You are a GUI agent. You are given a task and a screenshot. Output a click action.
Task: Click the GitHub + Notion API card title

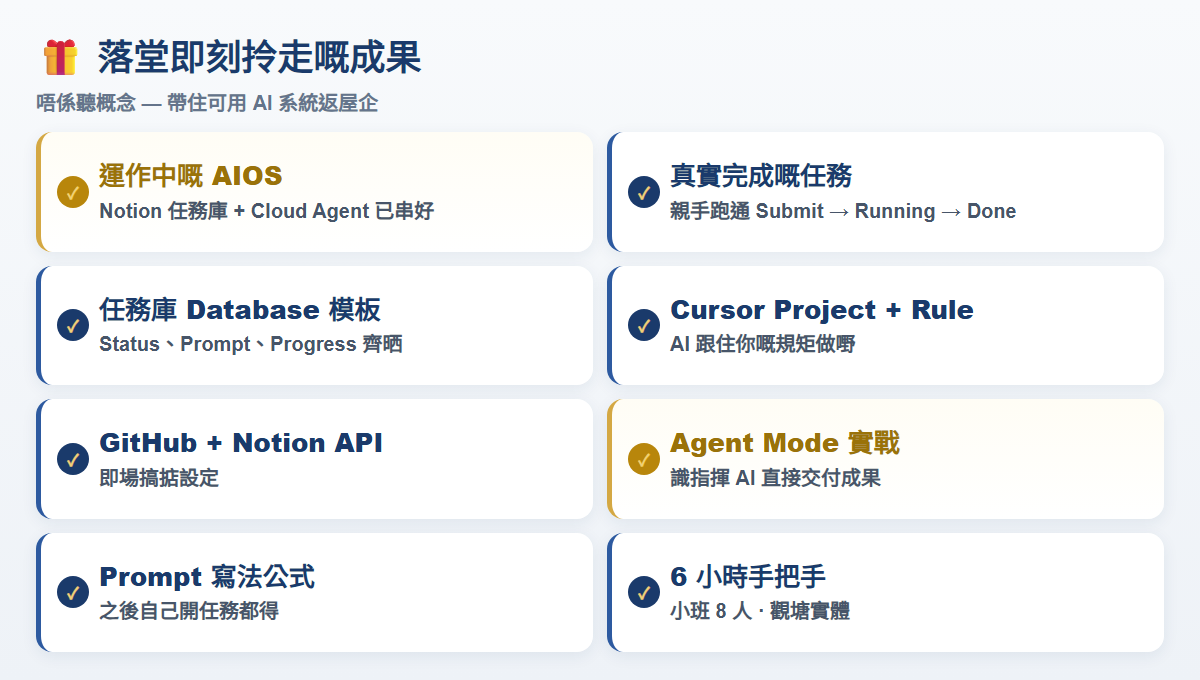click(x=241, y=443)
